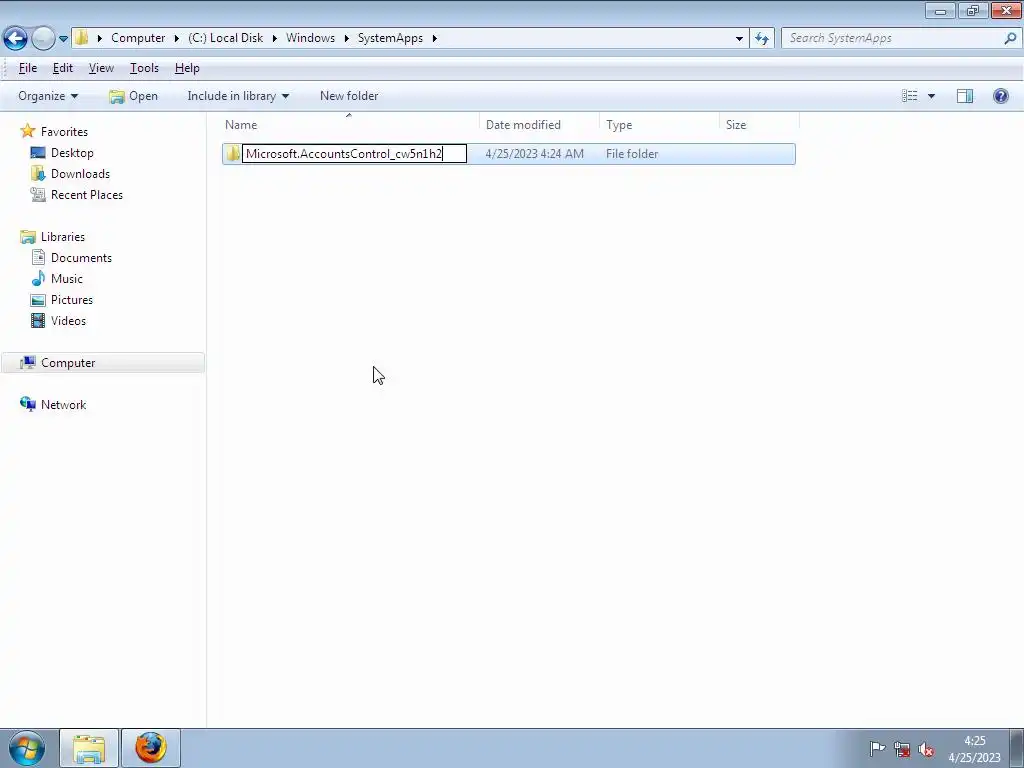This screenshot has height=768, width=1024.
Task: Open Desktop in the navigation pane
Action: [x=72, y=153]
